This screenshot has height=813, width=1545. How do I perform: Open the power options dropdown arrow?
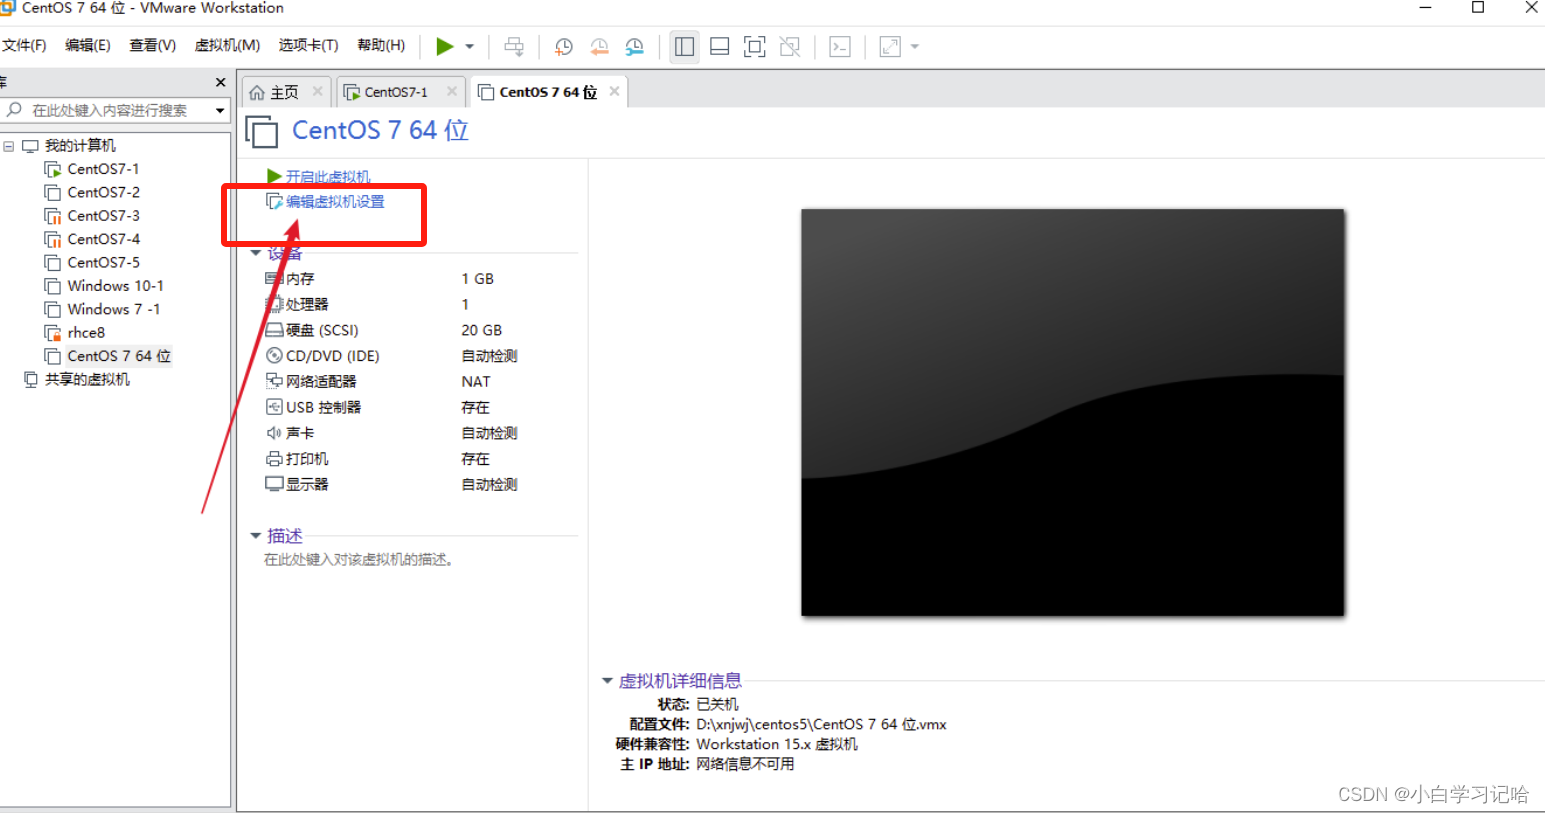click(469, 46)
